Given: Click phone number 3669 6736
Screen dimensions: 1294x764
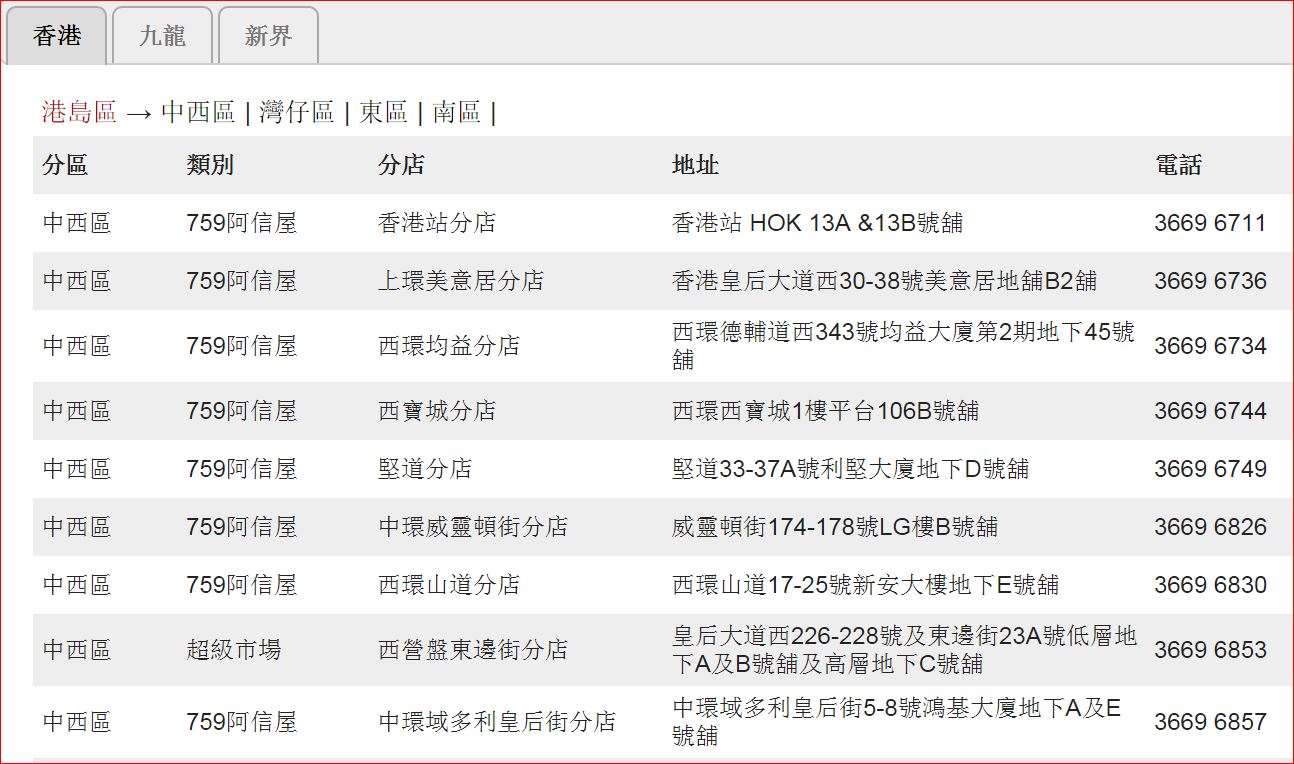Looking at the screenshot, I should click(x=1210, y=281).
